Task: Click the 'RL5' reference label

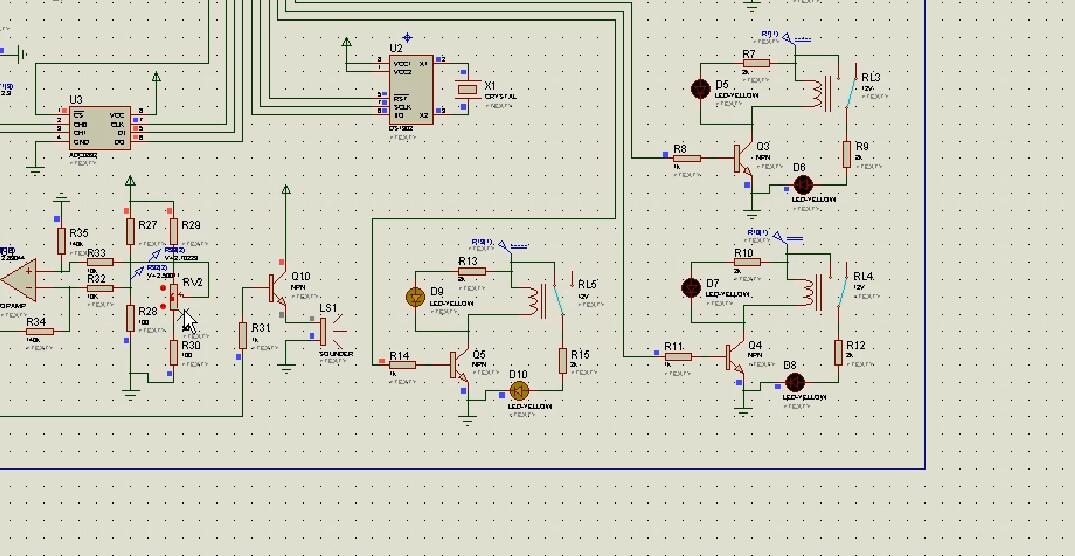Action: pos(588,284)
